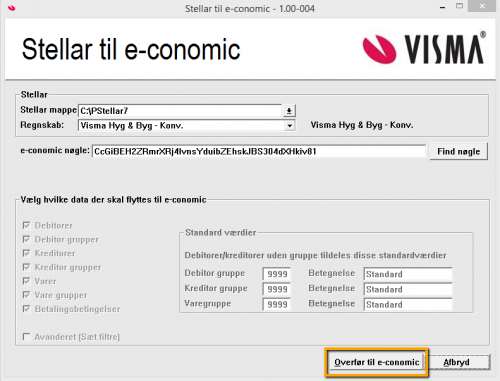The image size is (500, 381).
Task: Click Overfør til e-conomic button
Action: 377,362
